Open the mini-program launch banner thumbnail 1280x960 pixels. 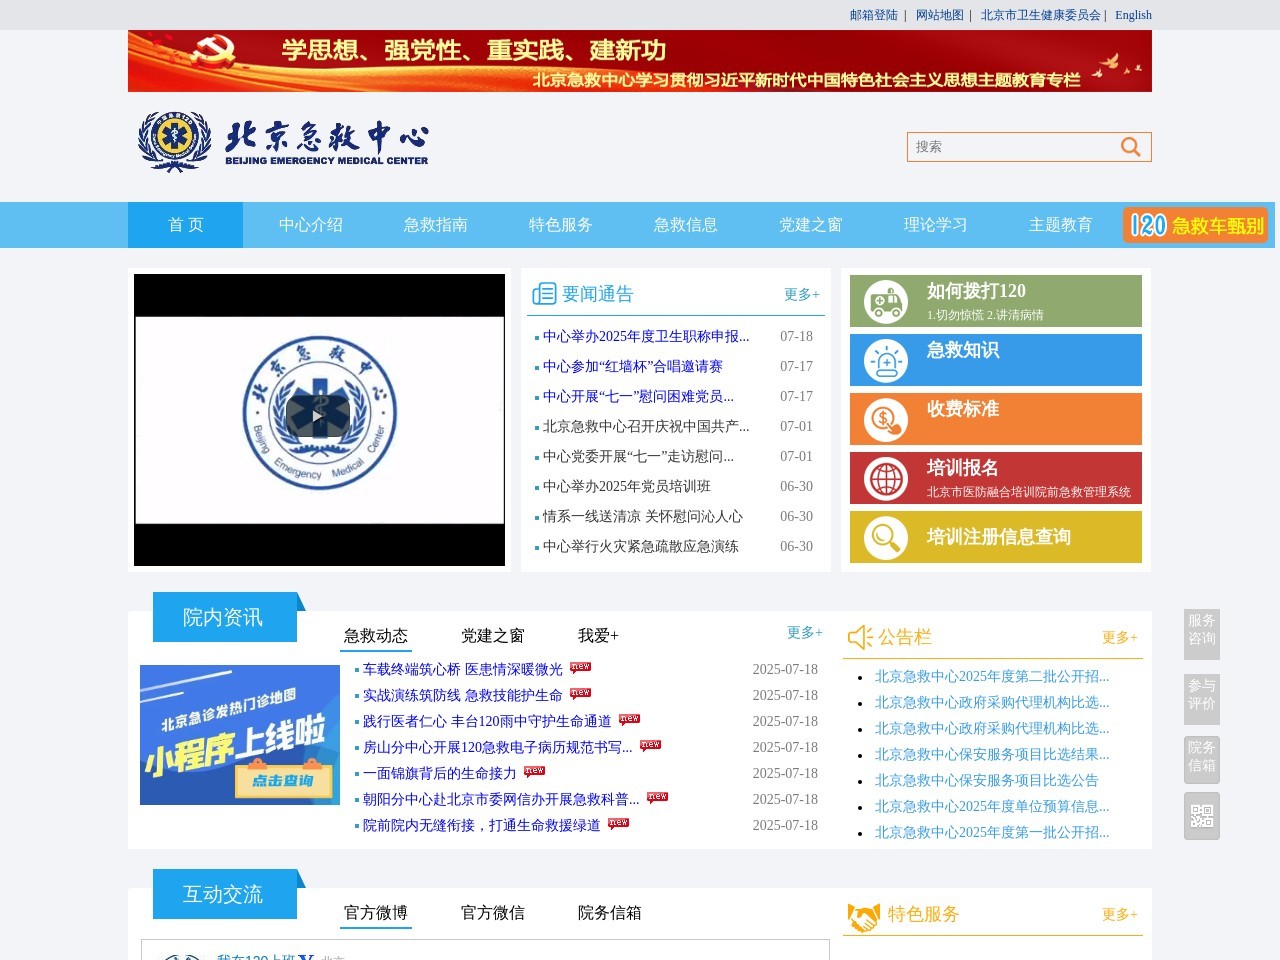[240, 735]
